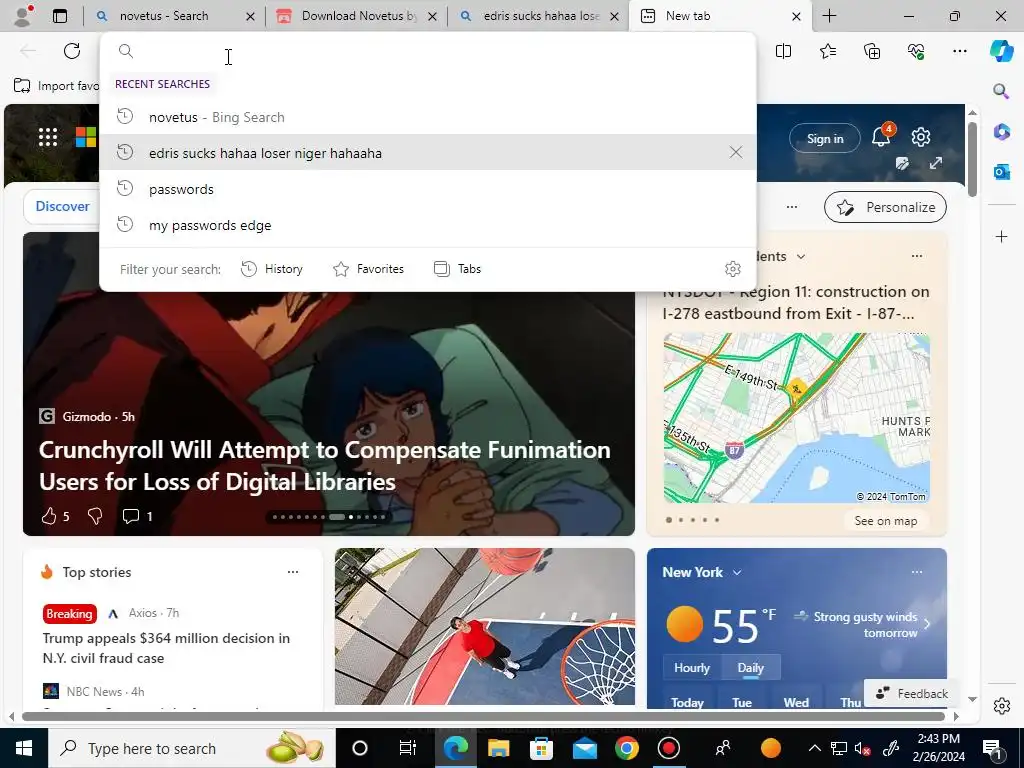This screenshot has height=768, width=1024.
Task: Add a sidebar app with plus icon
Action: (x=1001, y=236)
